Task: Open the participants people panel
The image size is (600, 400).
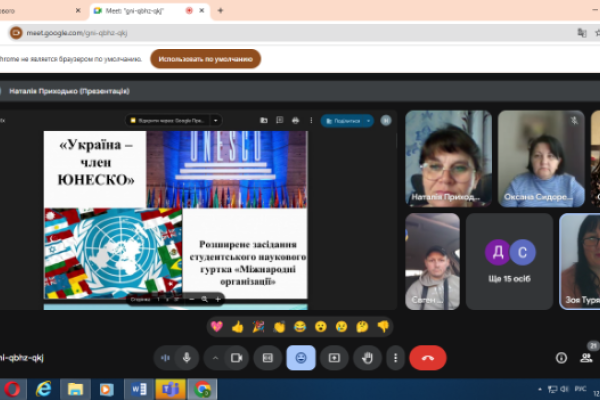Action: (x=585, y=357)
